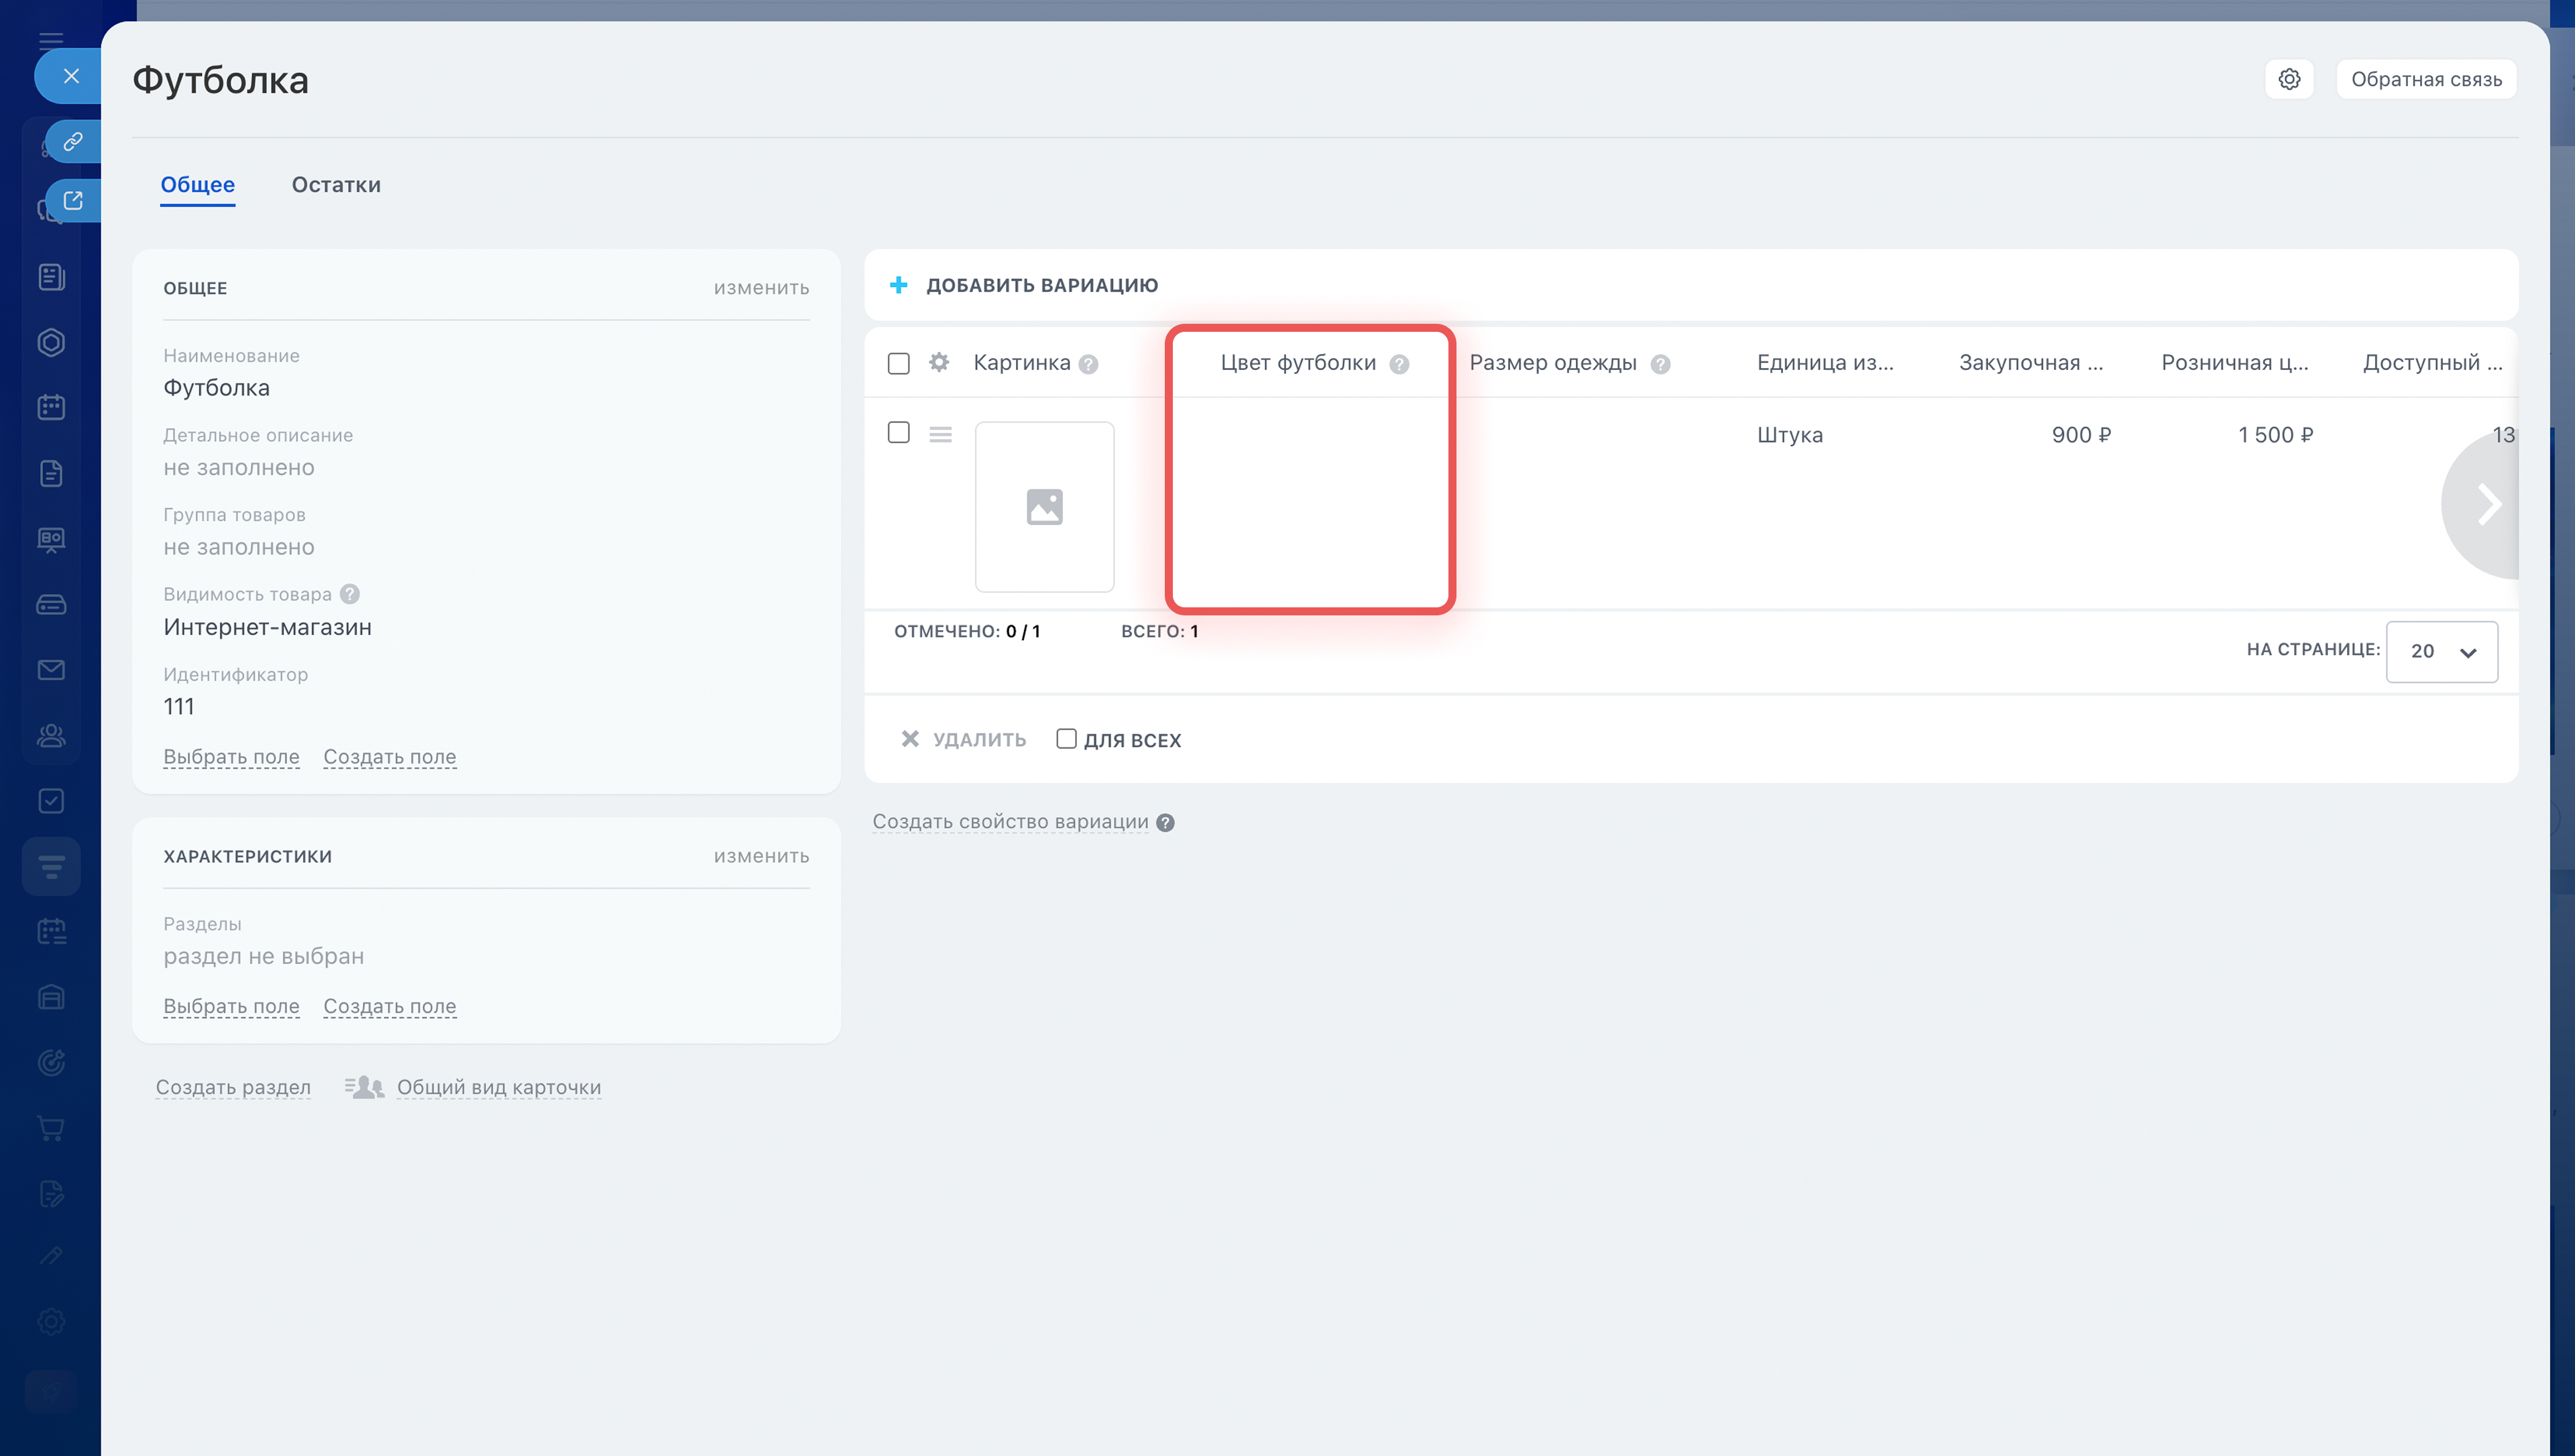2575x1456 pixels.
Task: Open the per-page count dropdown showing 20
Action: pyautogui.click(x=2441, y=651)
